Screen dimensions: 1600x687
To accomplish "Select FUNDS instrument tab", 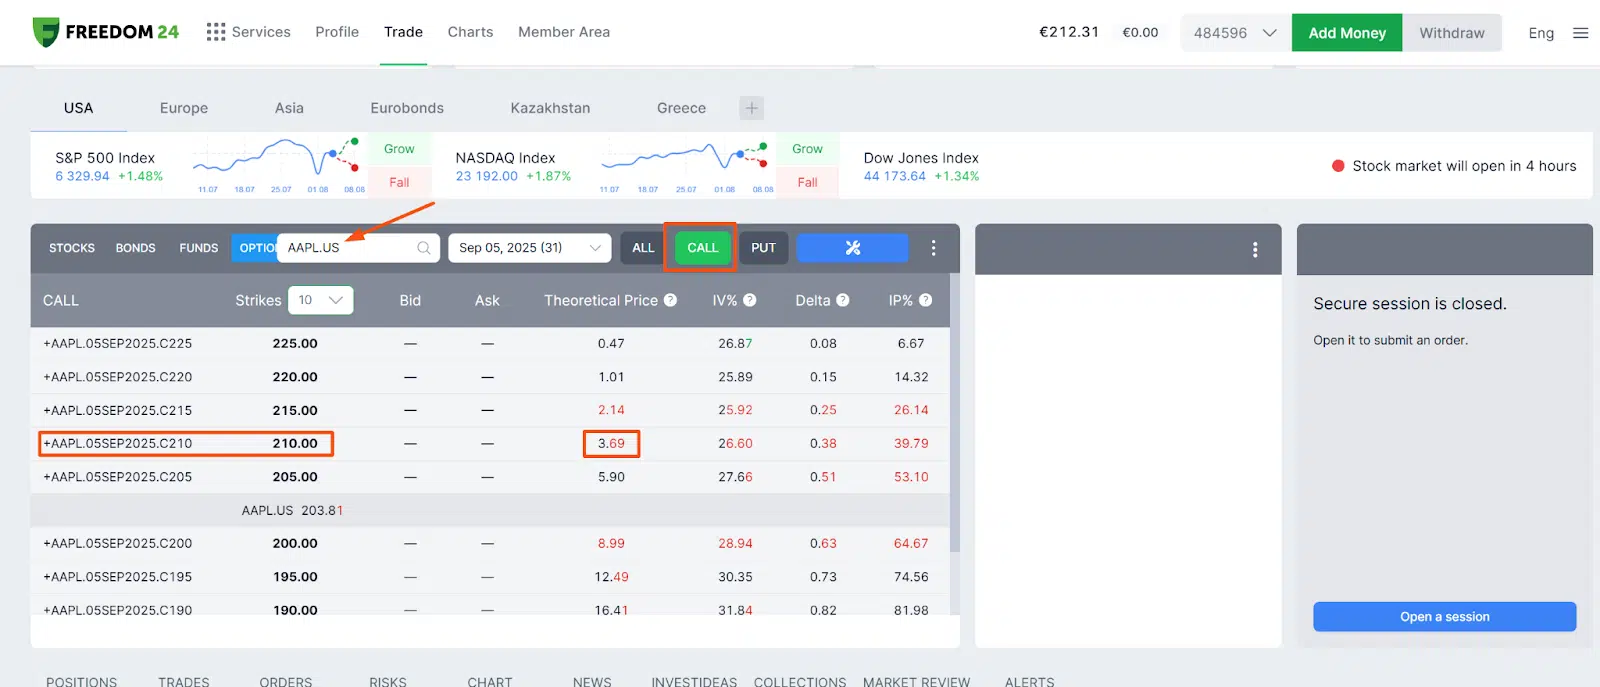I will click(198, 248).
